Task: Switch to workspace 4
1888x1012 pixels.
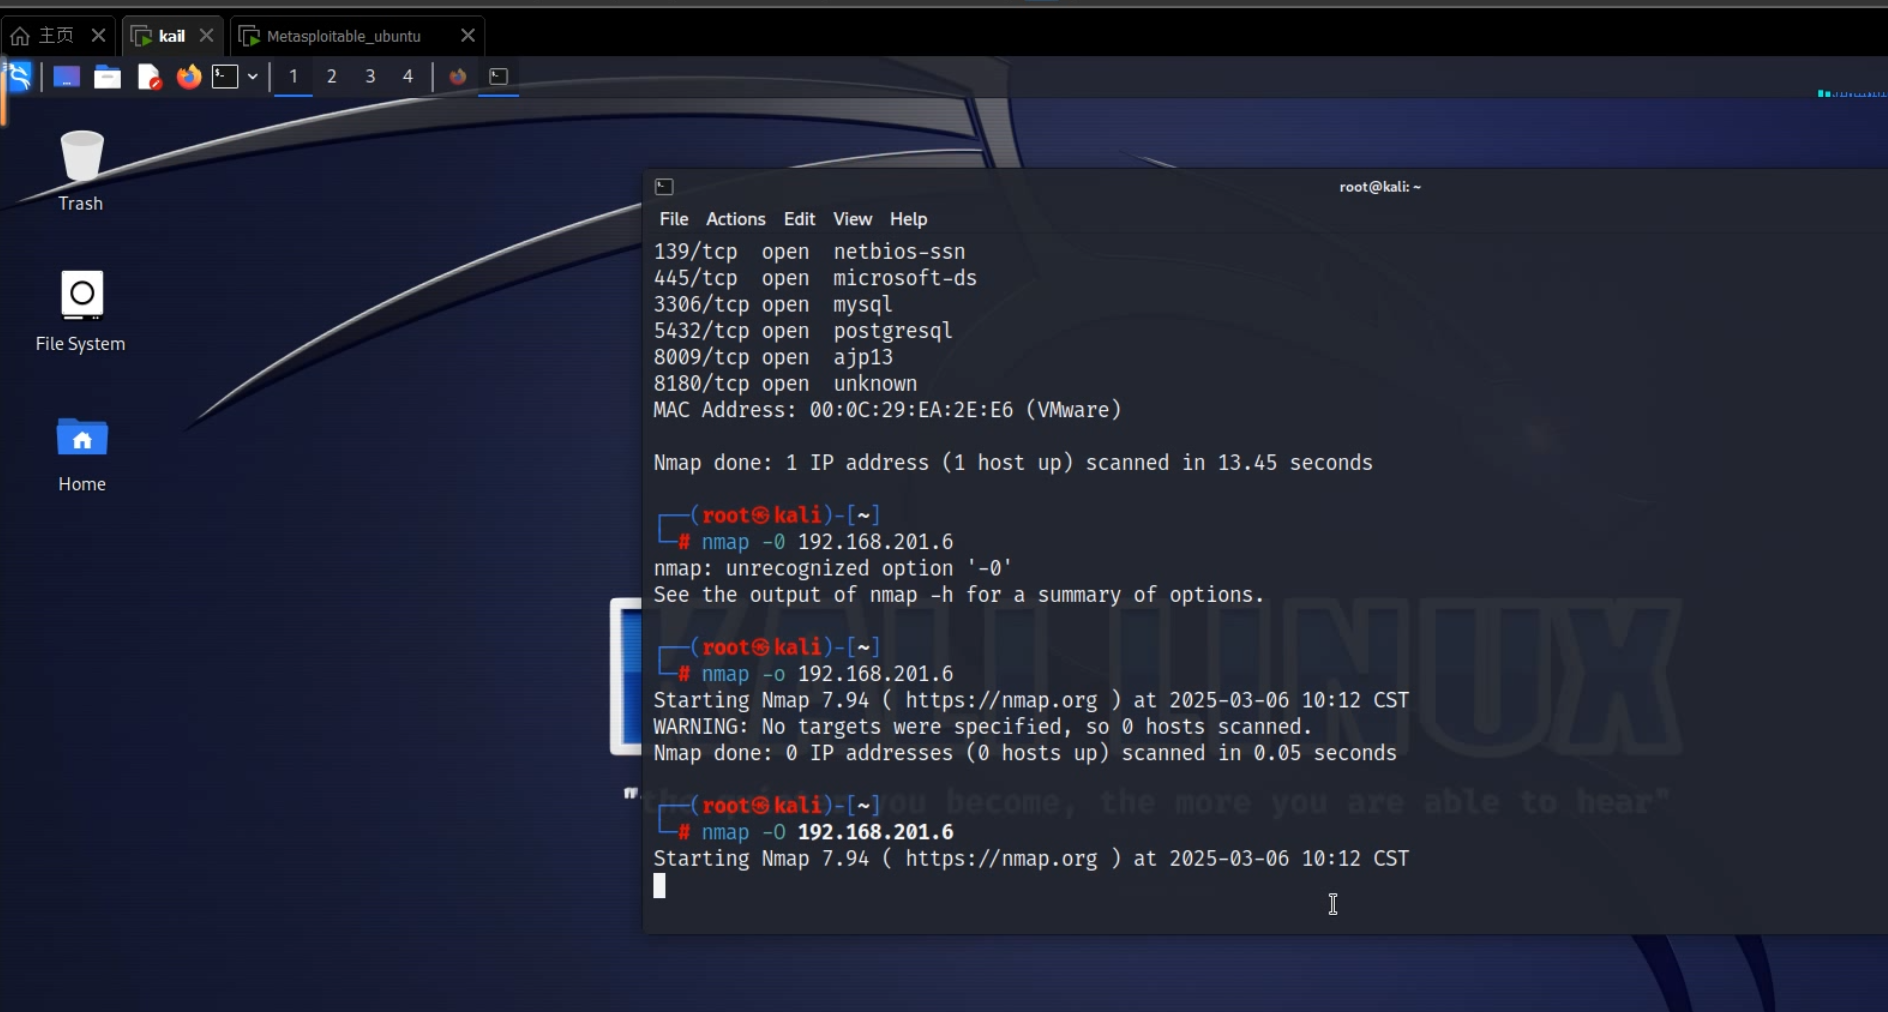Action: [x=408, y=76]
